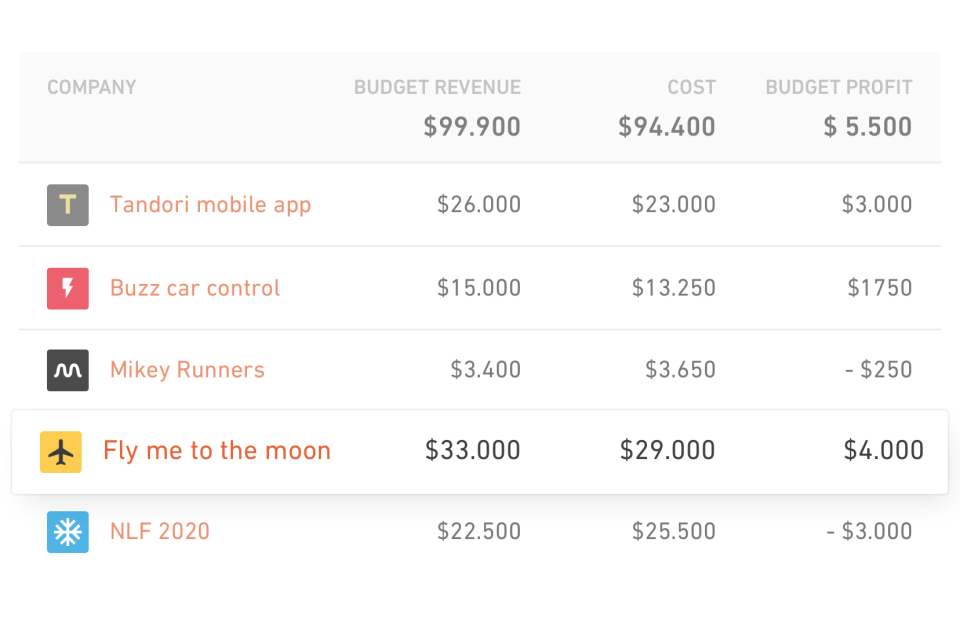Click the red Buzz car control lightning icon
Image resolution: width=960 pixels, height=626 pixels.
click(x=68, y=288)
